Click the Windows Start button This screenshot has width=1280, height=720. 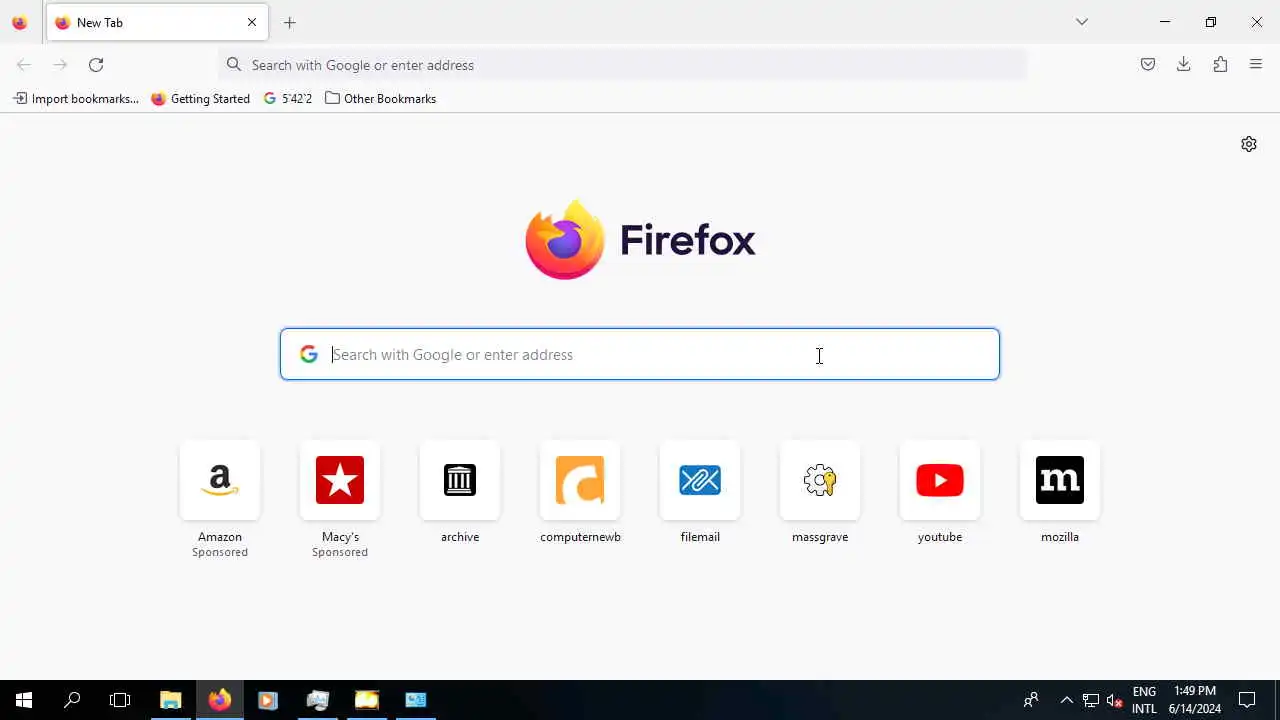(24, 700)
